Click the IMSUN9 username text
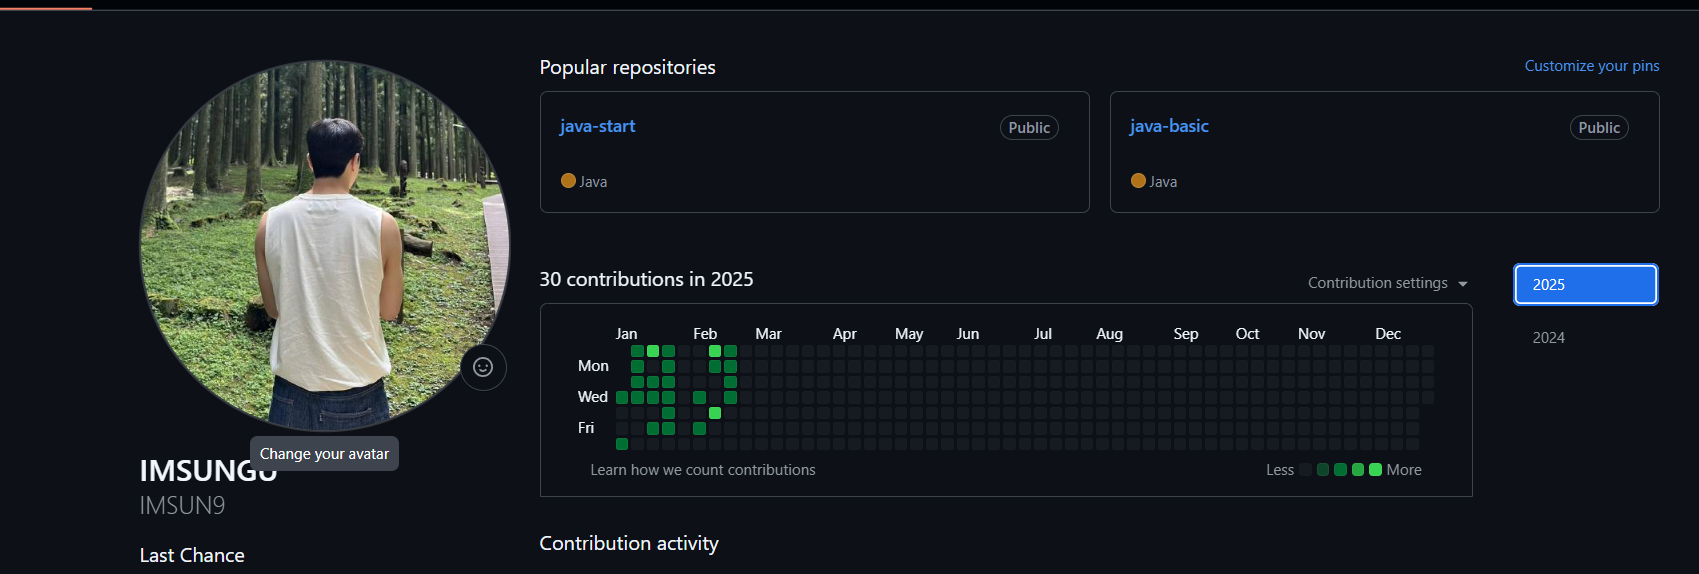The width and height of the screenshot is (1699, 574). pyautogui.click(x=182, y=506)
